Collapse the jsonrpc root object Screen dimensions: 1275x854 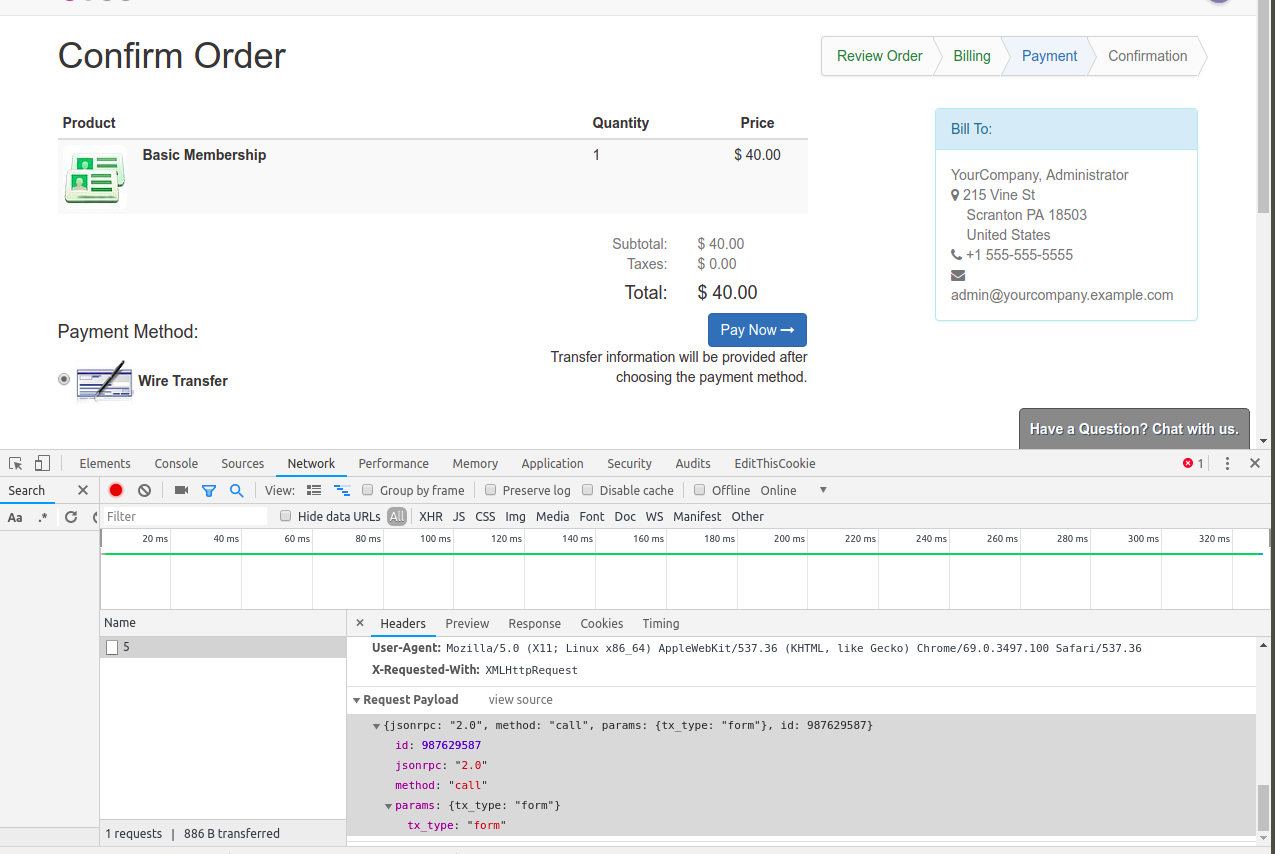(376, 725)
